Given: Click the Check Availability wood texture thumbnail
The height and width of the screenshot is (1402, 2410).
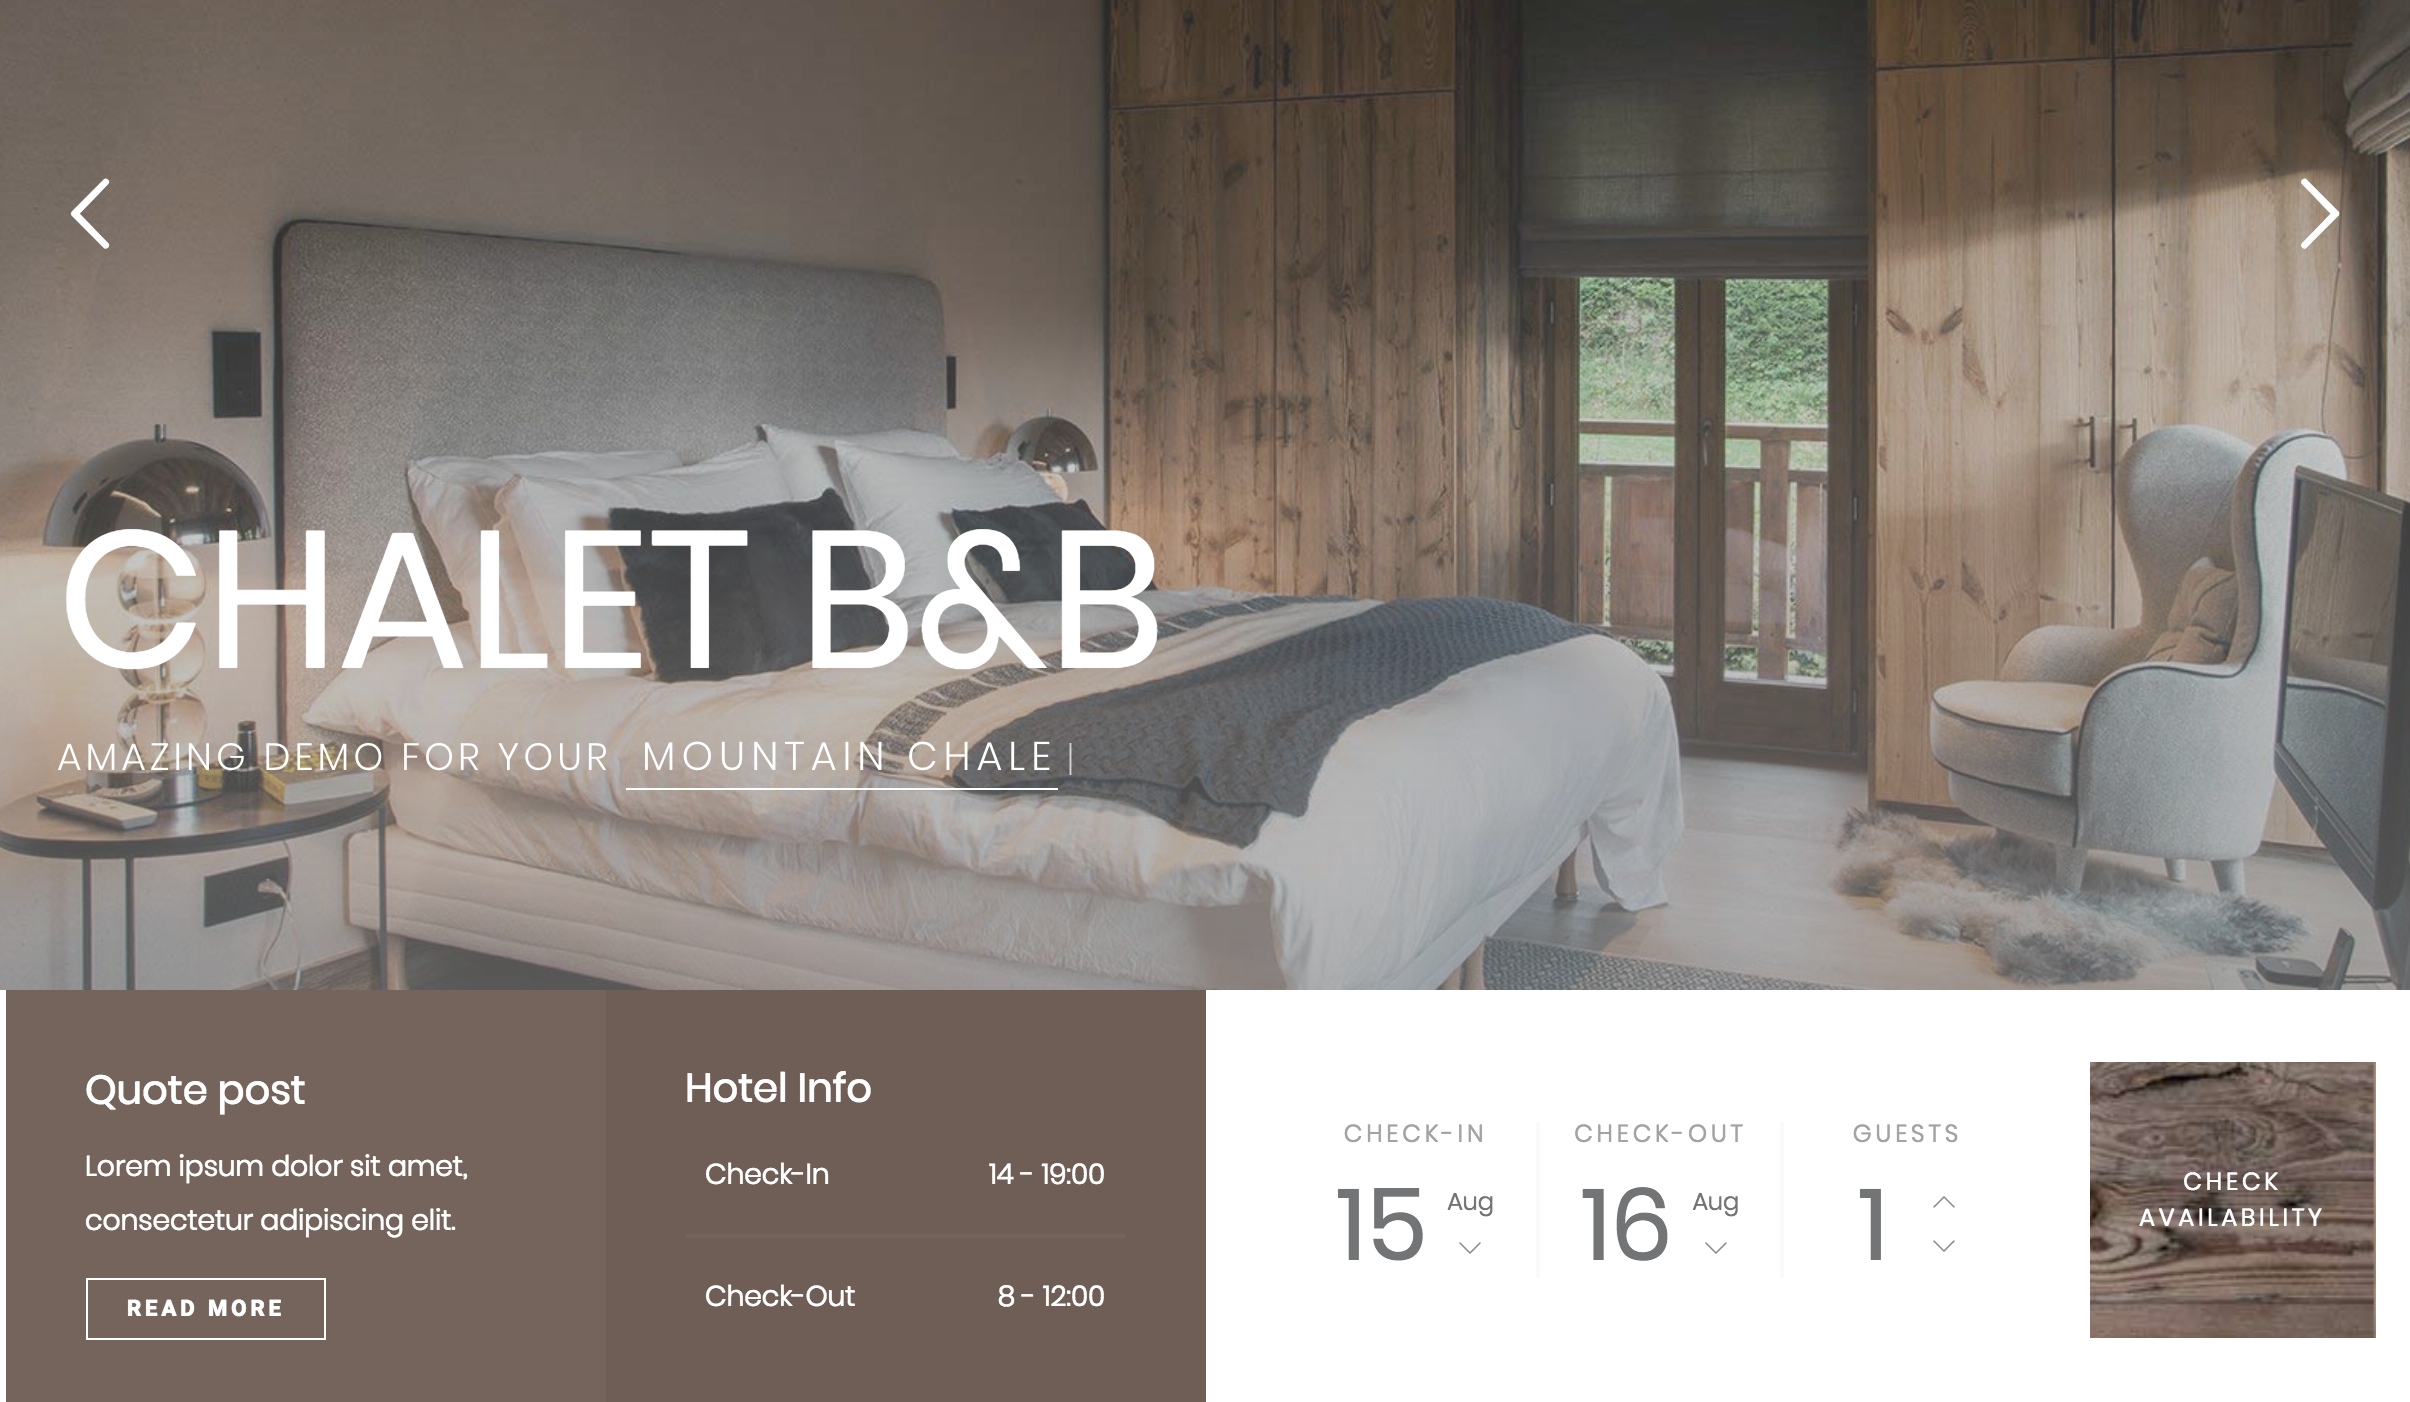Looking at the screenshot, I should (2231, 1198).
